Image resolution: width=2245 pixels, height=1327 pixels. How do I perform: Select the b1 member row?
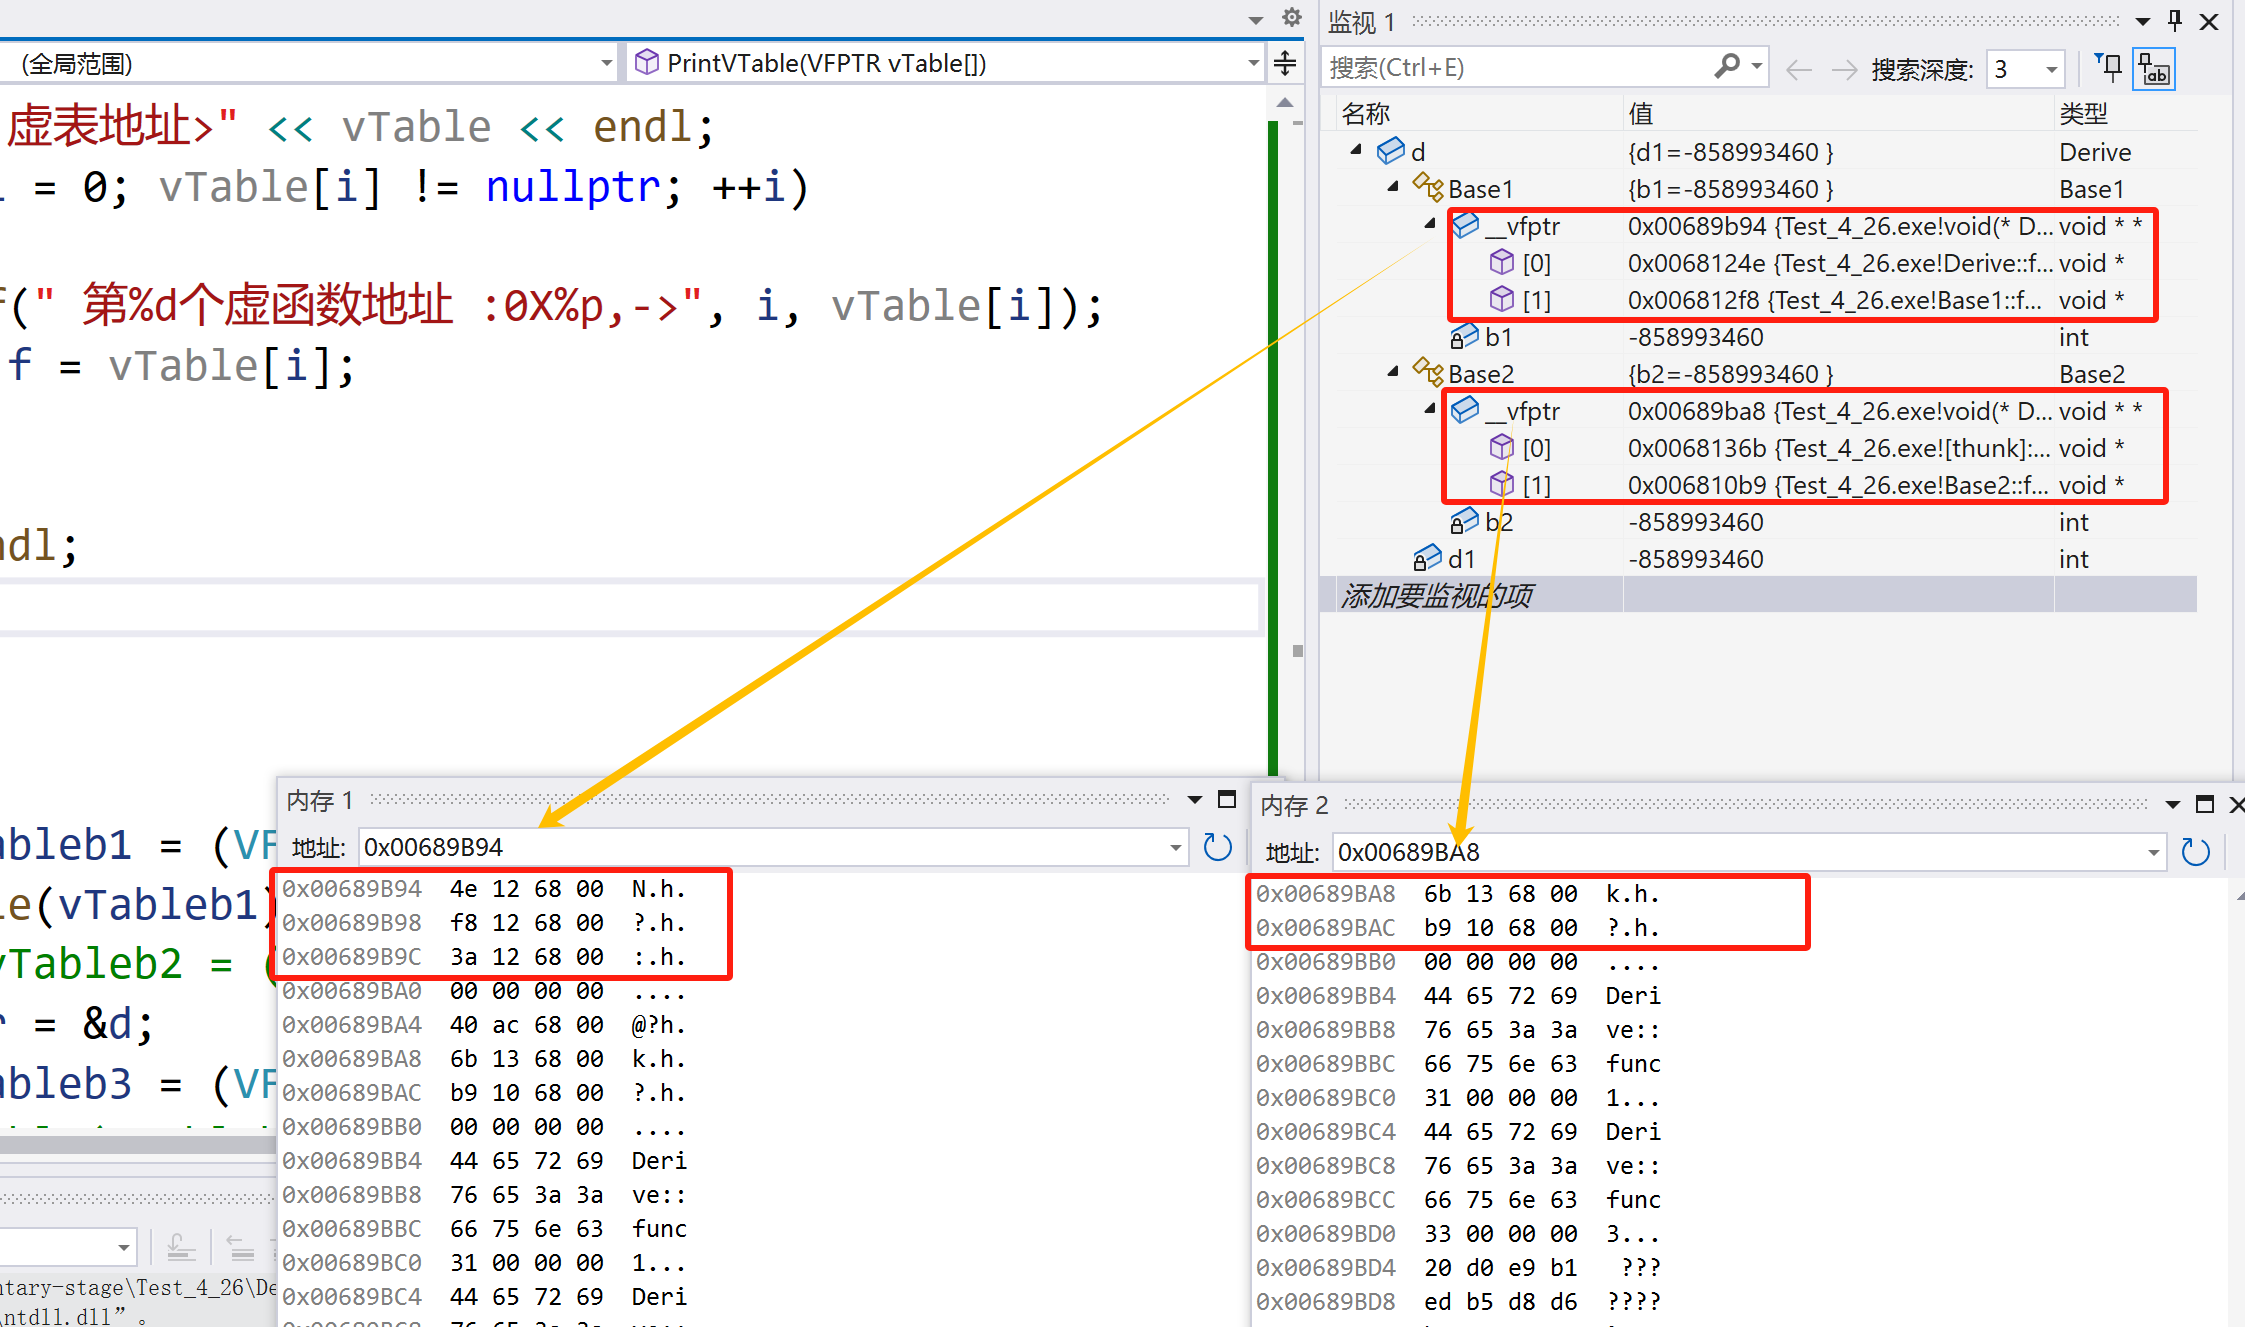1768,337
